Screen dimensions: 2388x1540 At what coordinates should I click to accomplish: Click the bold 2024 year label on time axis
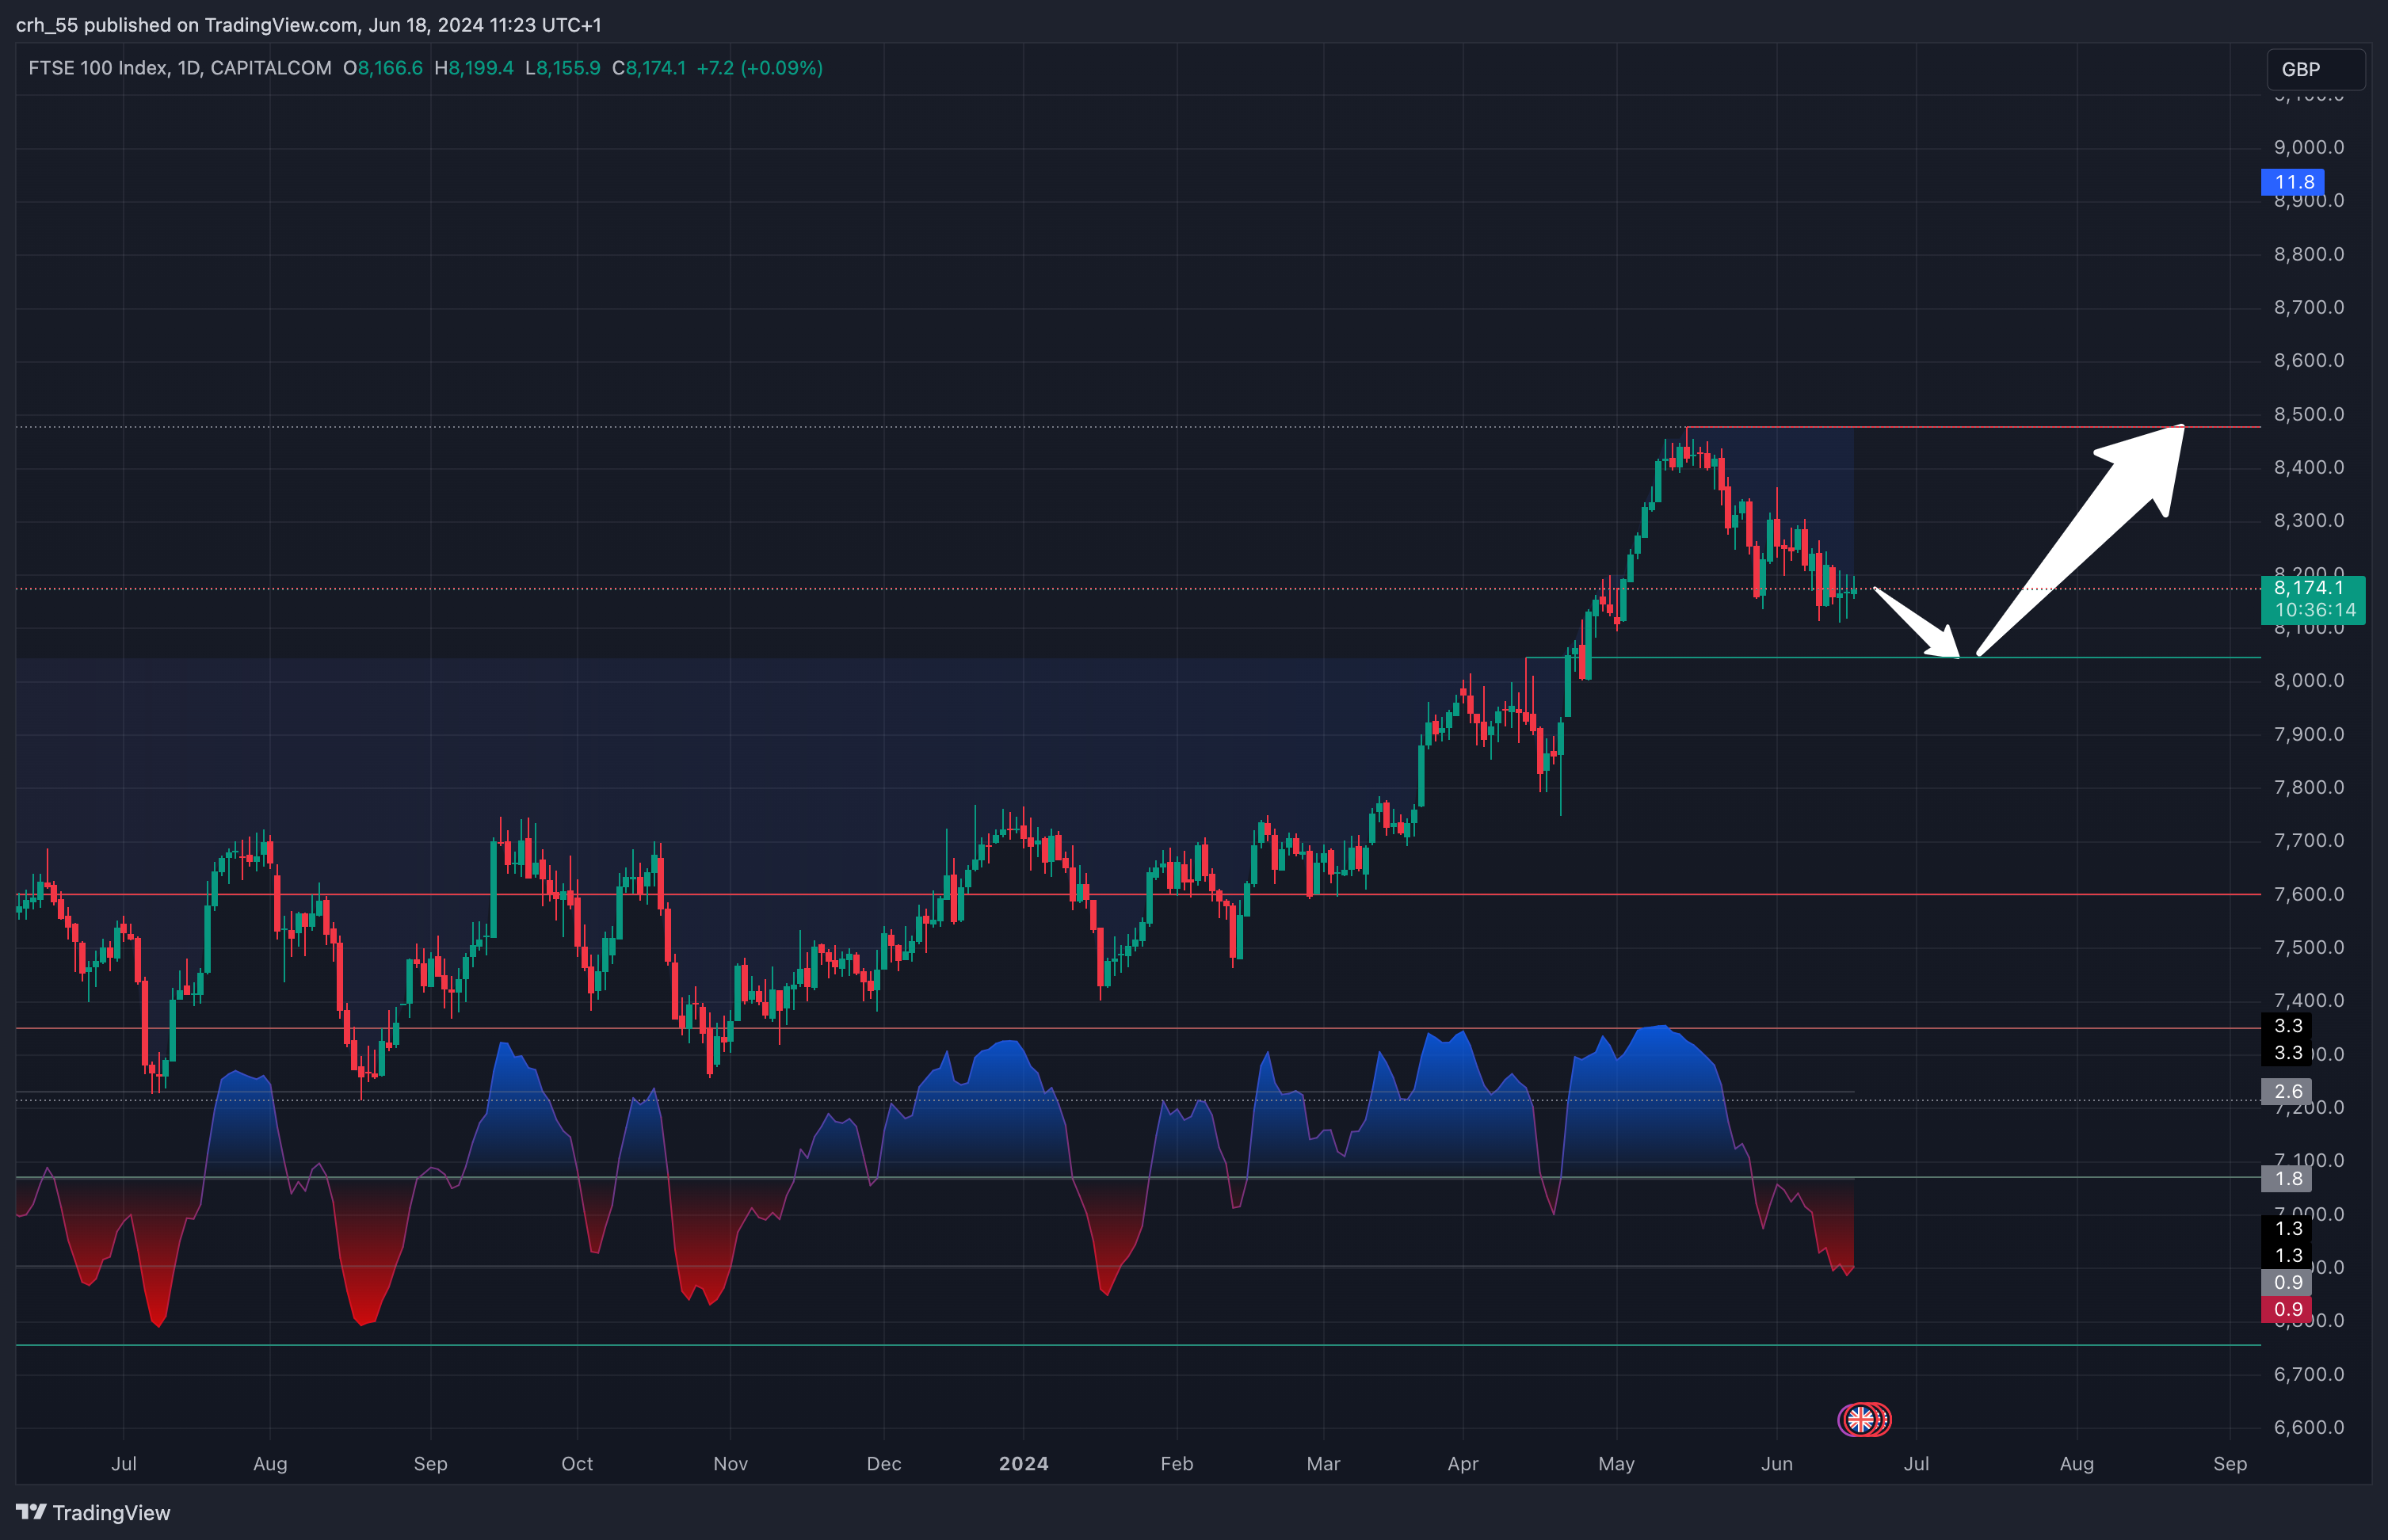(1024, 1464)
